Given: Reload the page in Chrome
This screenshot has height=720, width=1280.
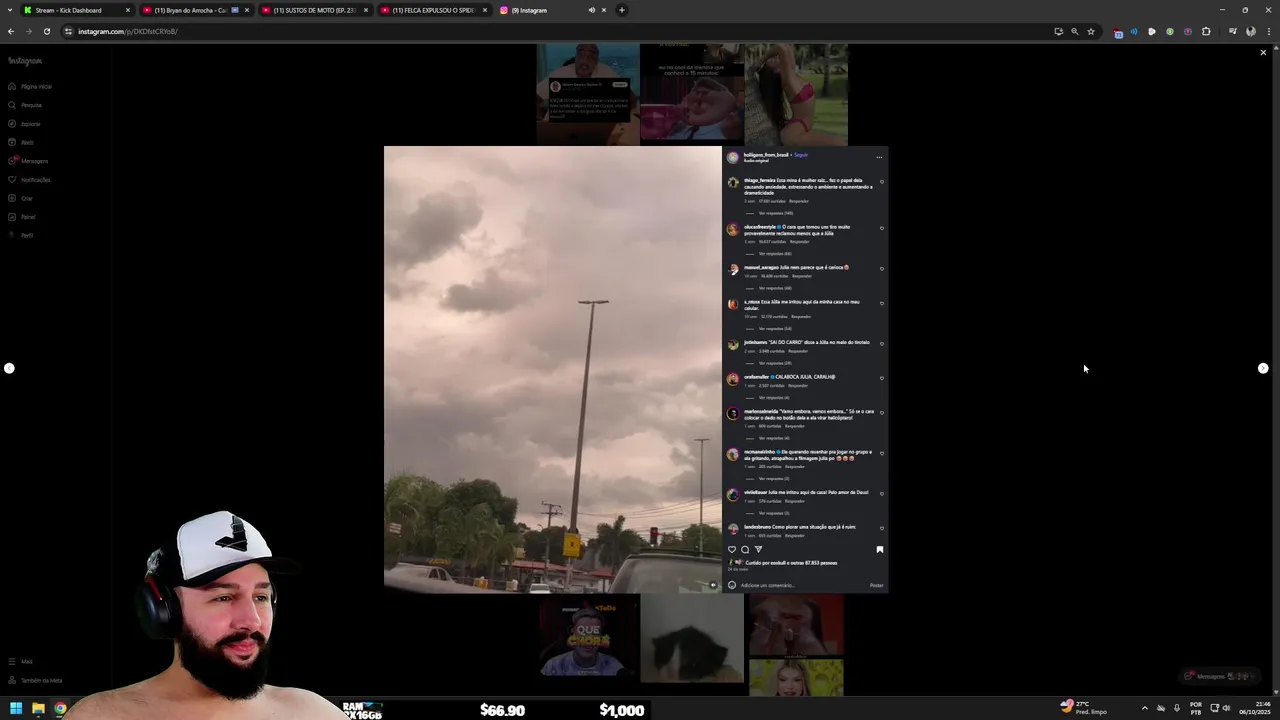Looking at the screenshot, I should pyautogui.click(x=46, y=31).
